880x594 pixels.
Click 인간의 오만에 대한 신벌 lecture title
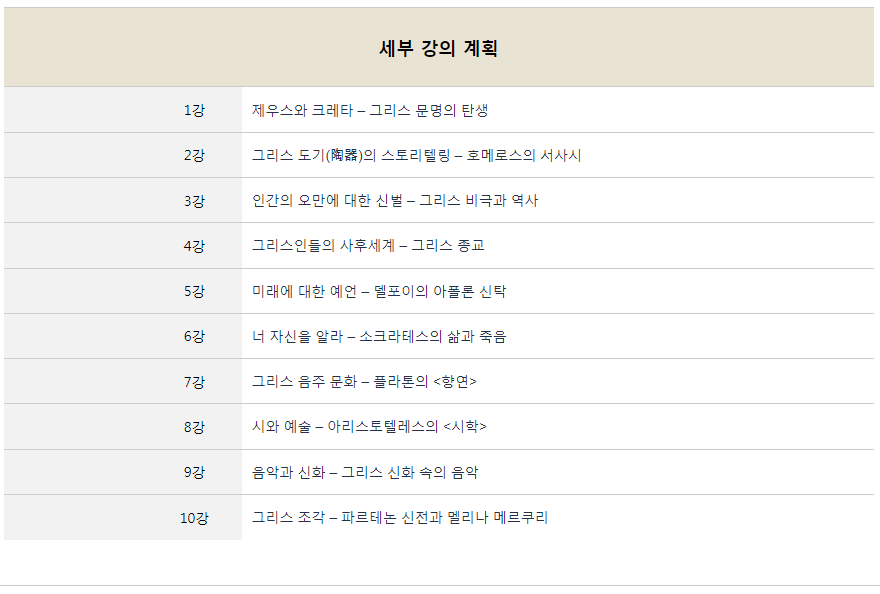pyautogui.click(x=395, y=200)
